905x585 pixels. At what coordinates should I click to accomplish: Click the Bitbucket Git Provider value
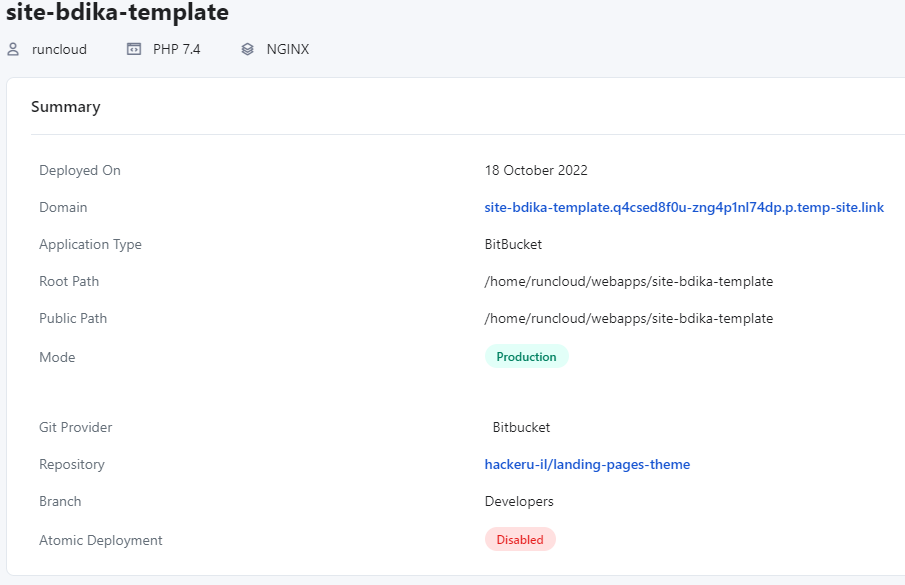(x=521, y=428)
